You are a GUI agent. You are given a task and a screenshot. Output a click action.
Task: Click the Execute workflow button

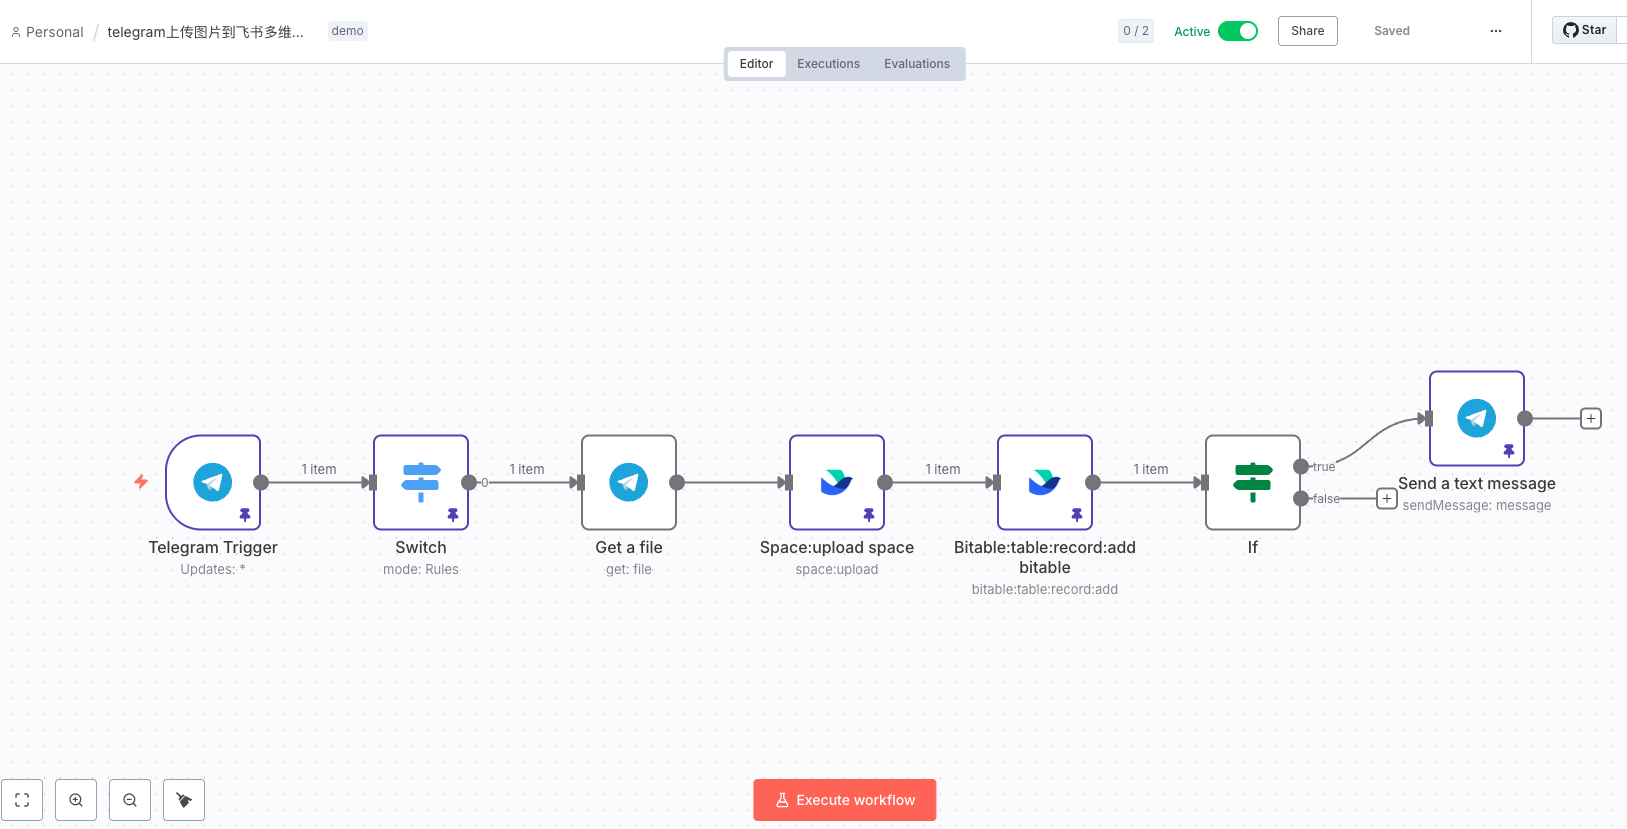[x=844, y=800]
